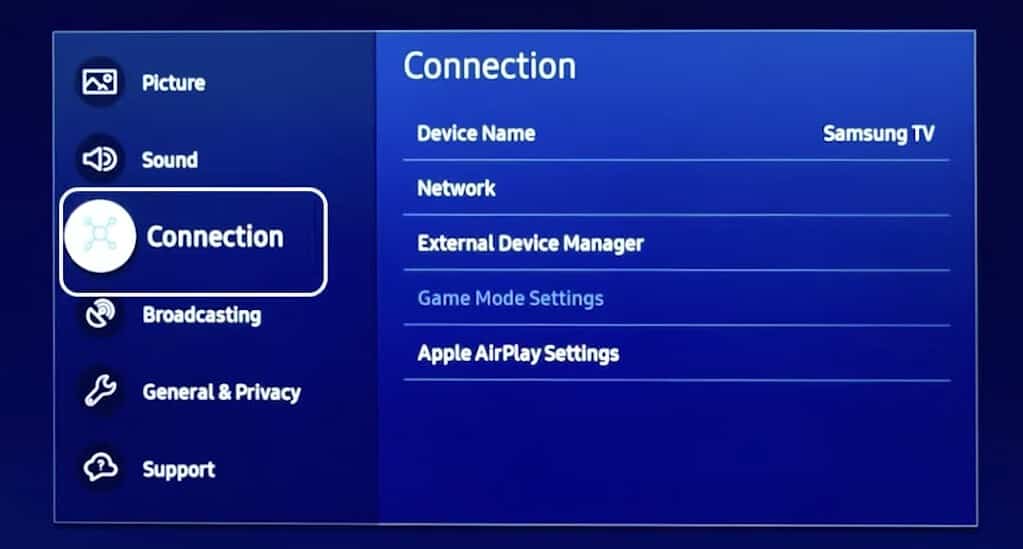Click the highlighted Connection network icon

coord(100,236)
